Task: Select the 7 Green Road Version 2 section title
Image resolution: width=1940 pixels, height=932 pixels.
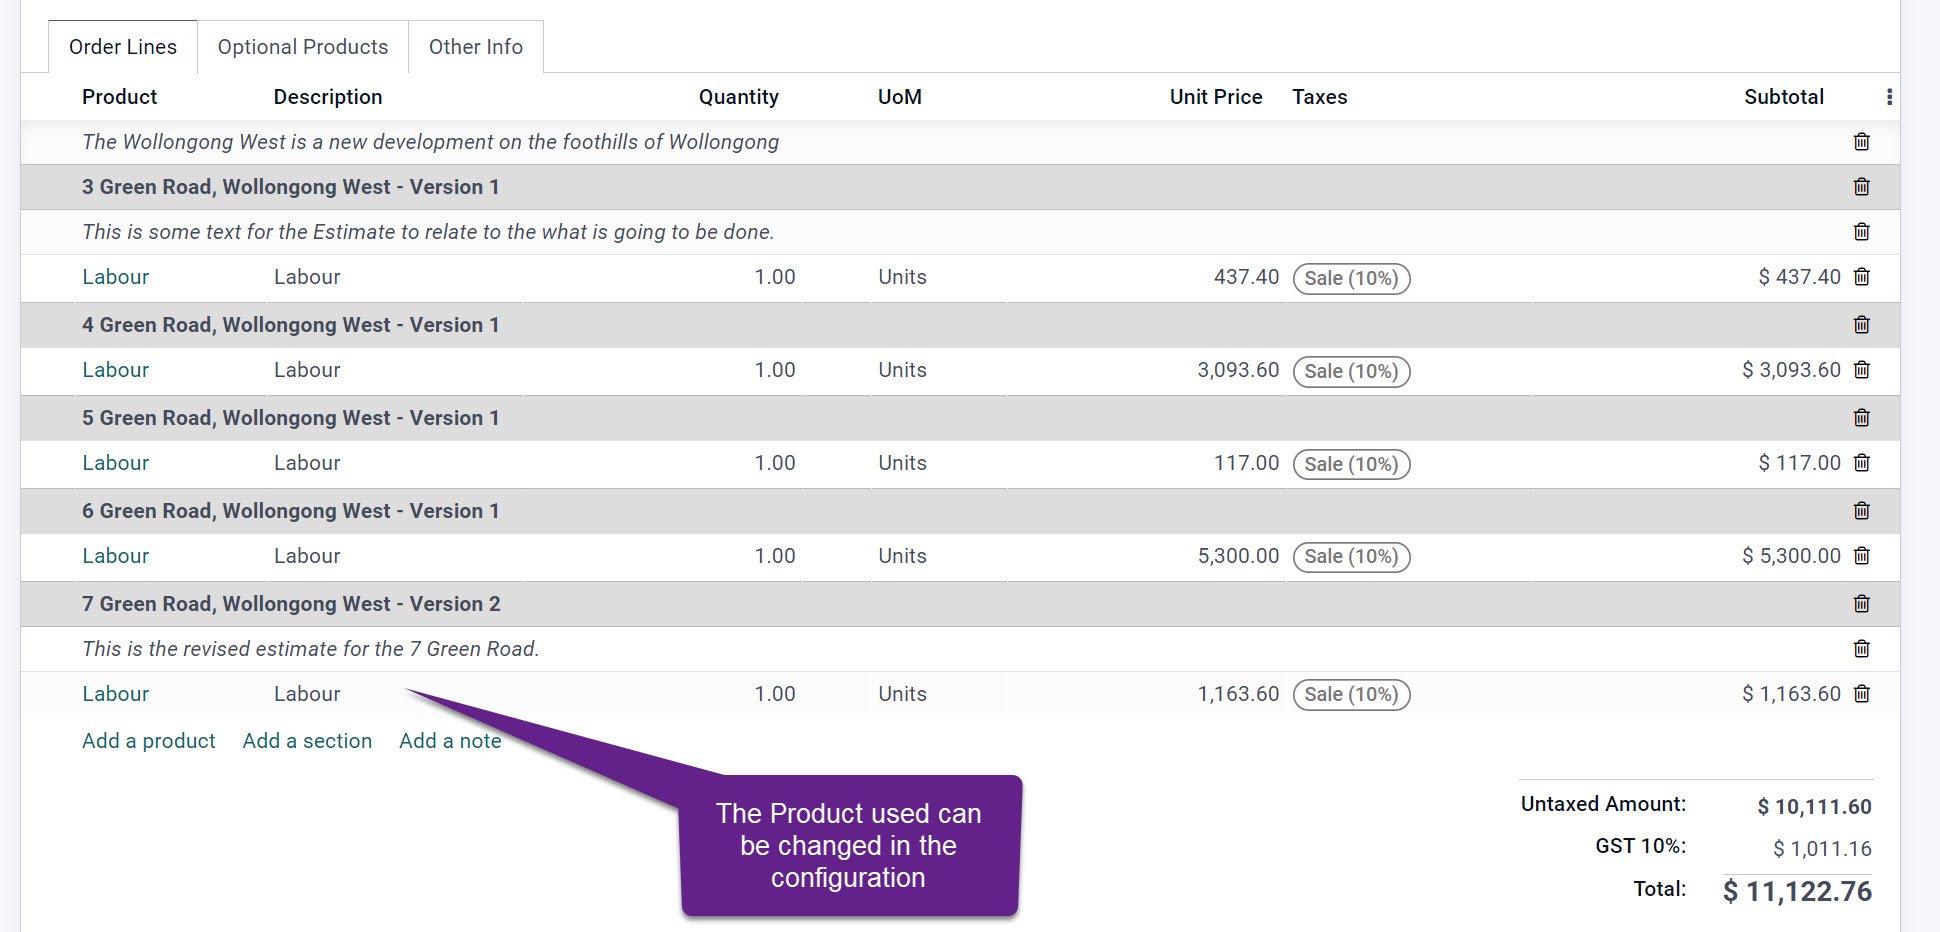Action: click(291, 604)
